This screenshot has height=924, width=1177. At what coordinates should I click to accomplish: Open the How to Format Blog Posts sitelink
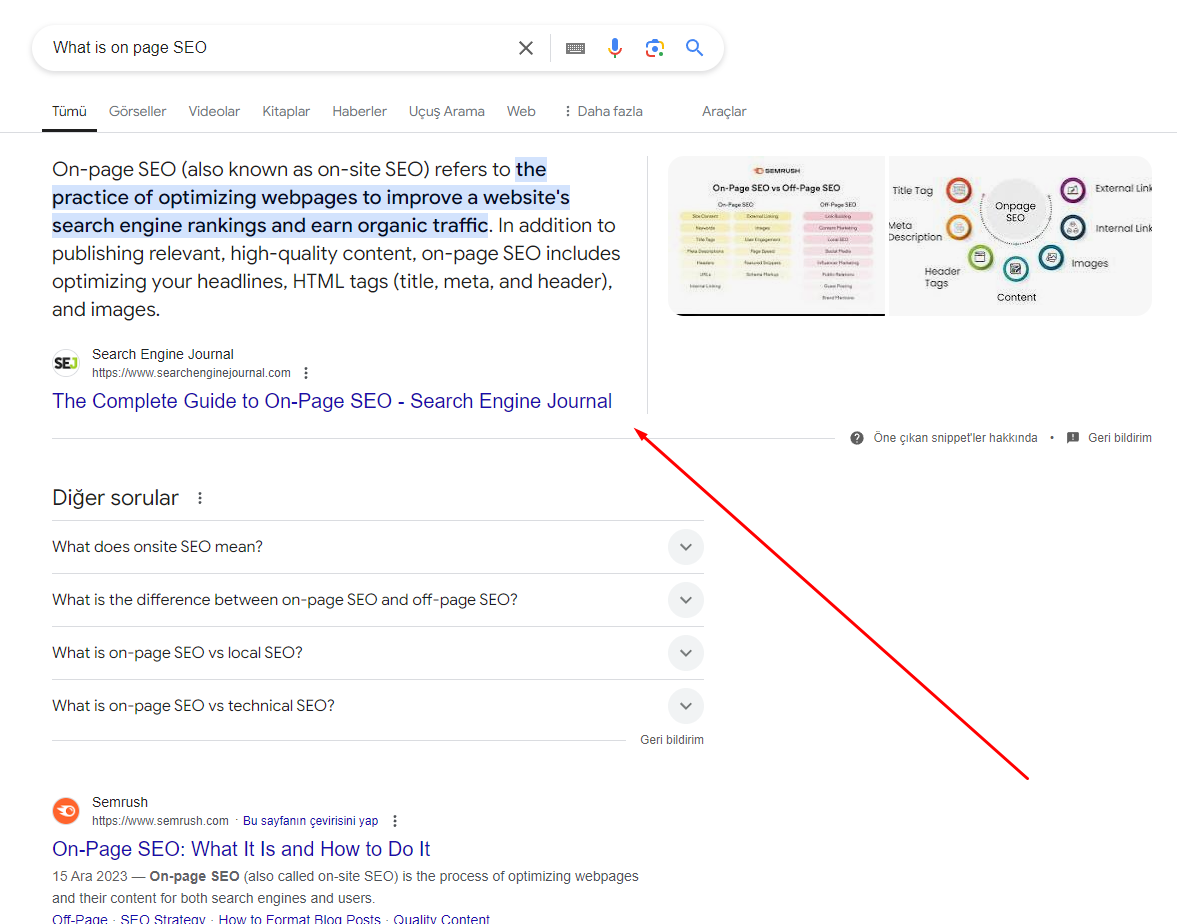point(300,919)
